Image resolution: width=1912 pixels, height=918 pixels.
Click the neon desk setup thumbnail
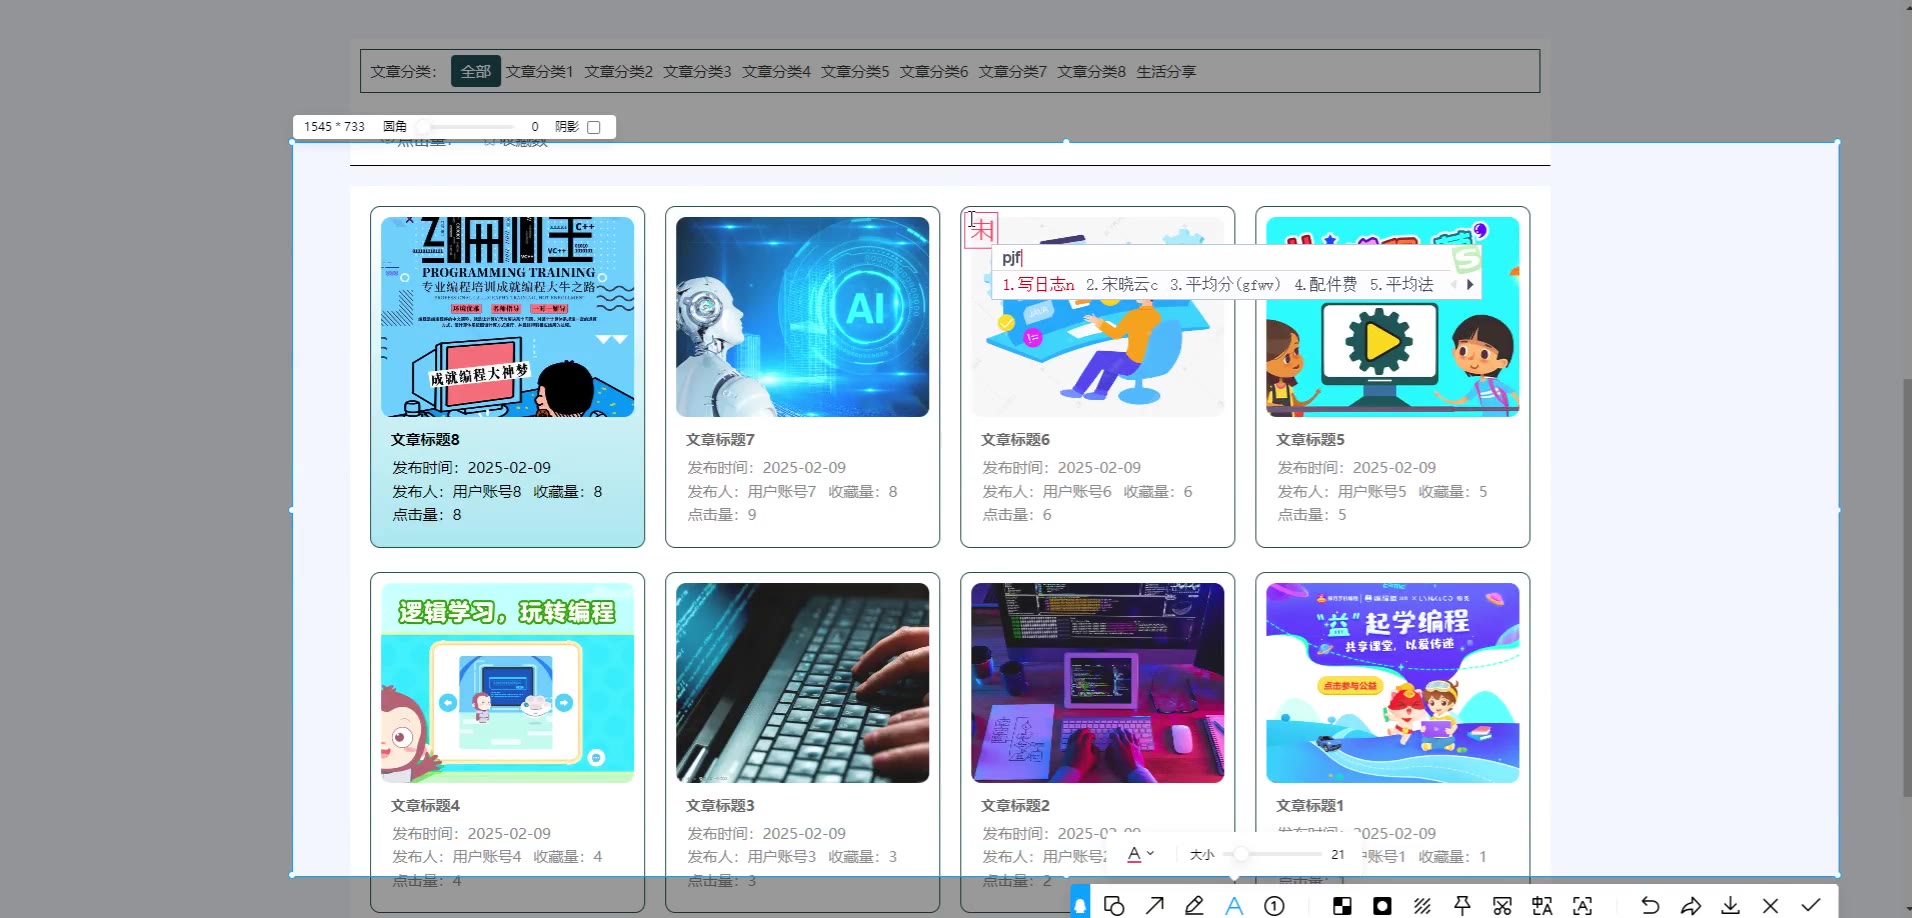(x=1097, y=683)
